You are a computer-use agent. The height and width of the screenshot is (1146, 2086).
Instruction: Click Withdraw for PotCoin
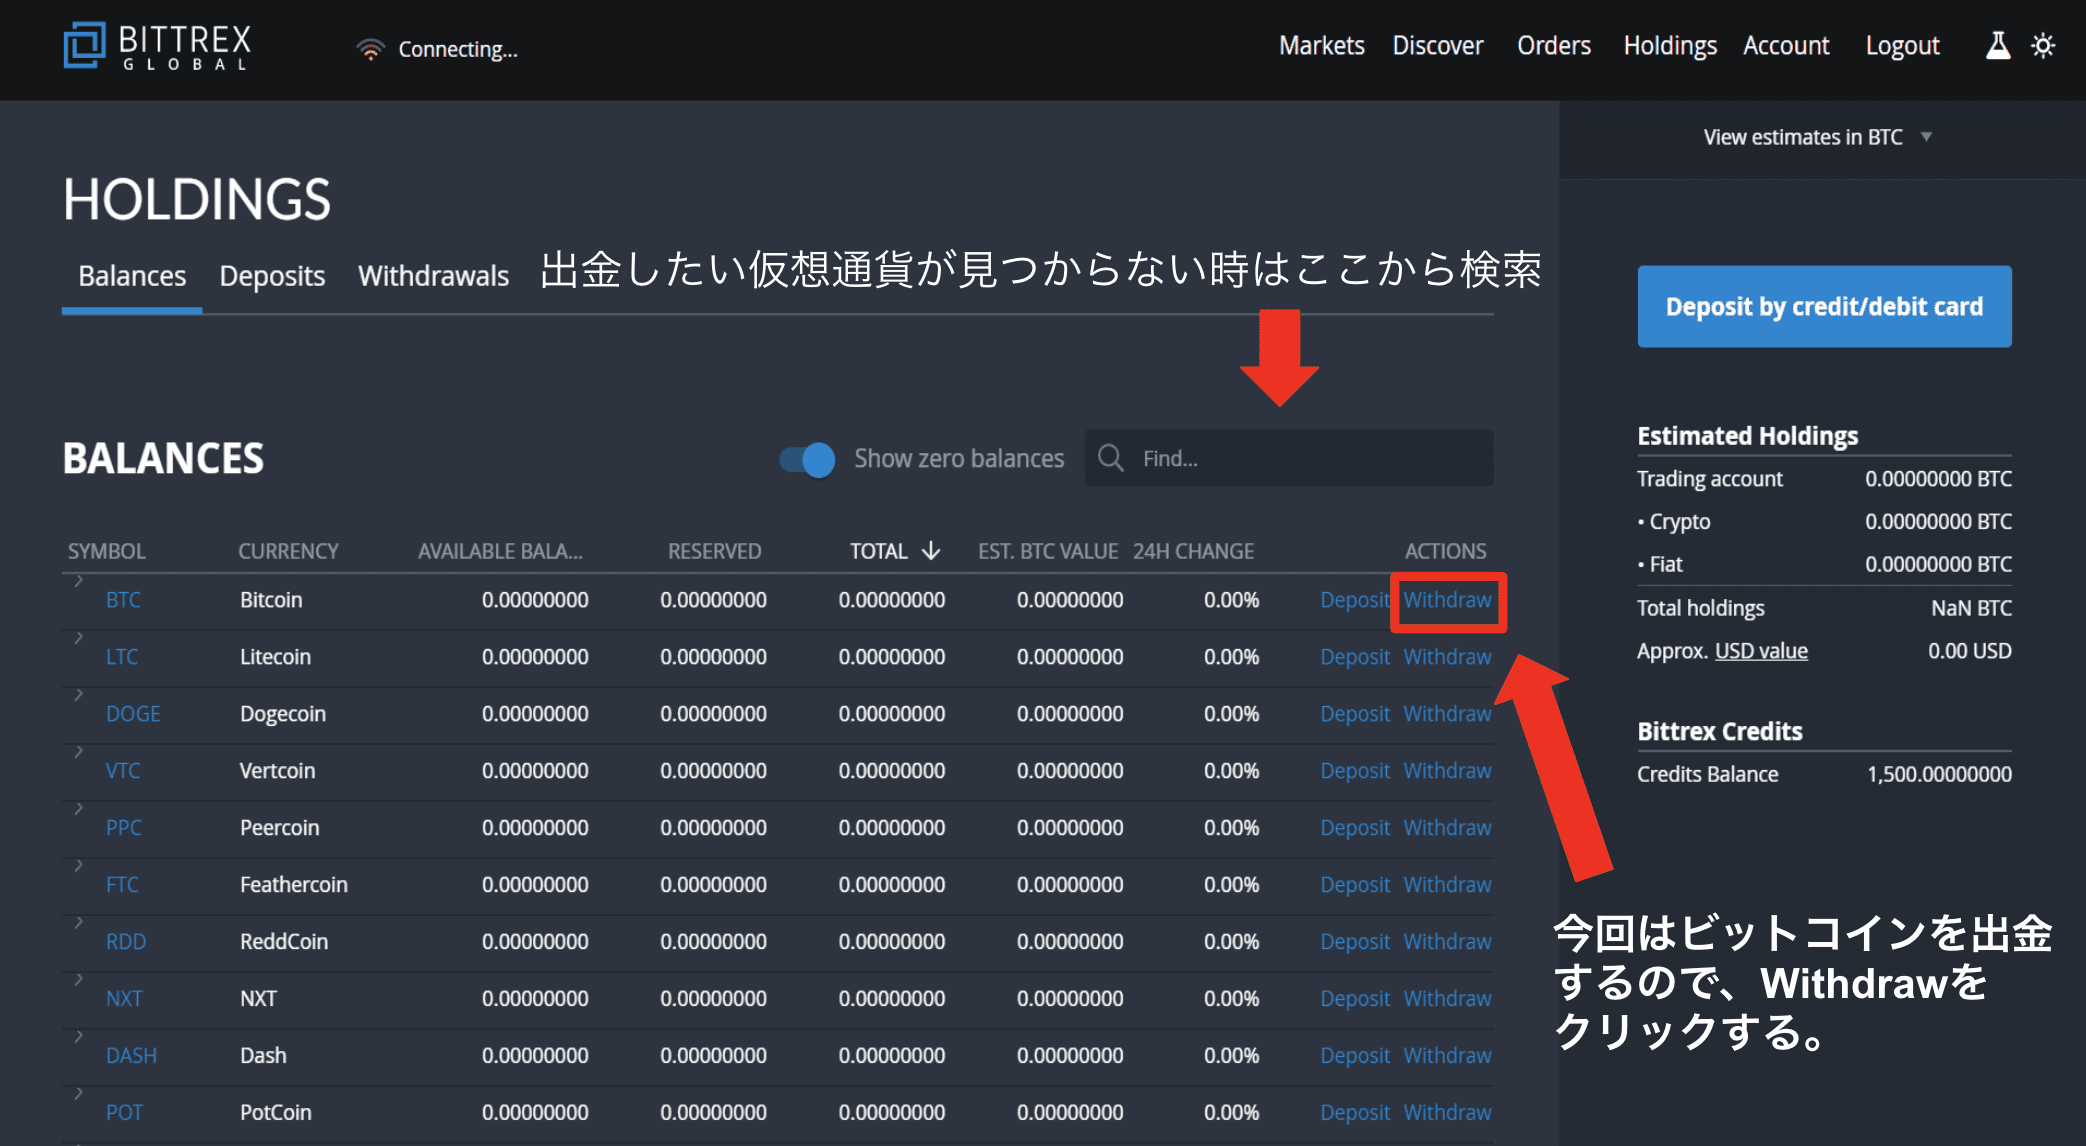pyautogui.click(x=1447, y=1113)
